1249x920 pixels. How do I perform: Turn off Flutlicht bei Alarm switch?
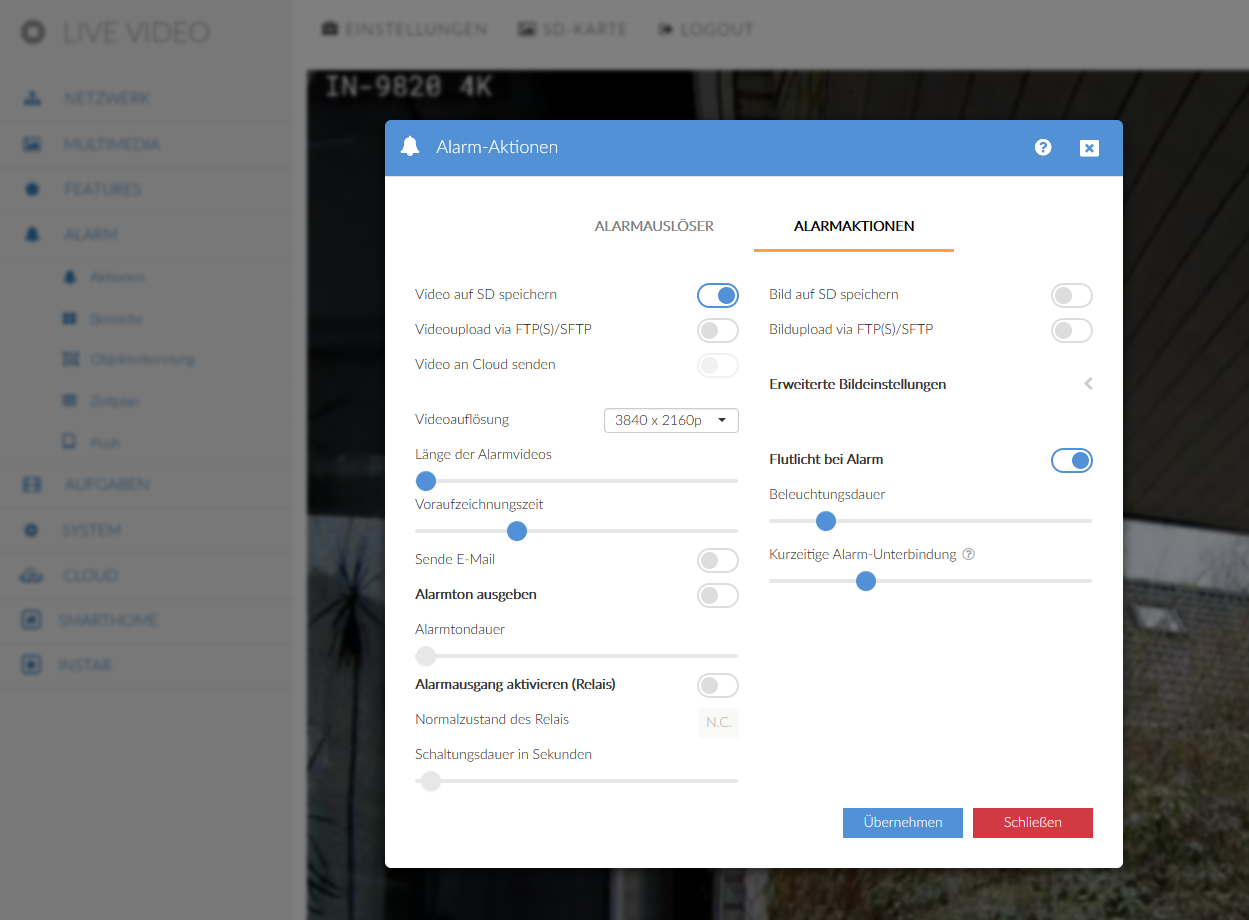pyautogui.click(x=1071, y=460)
